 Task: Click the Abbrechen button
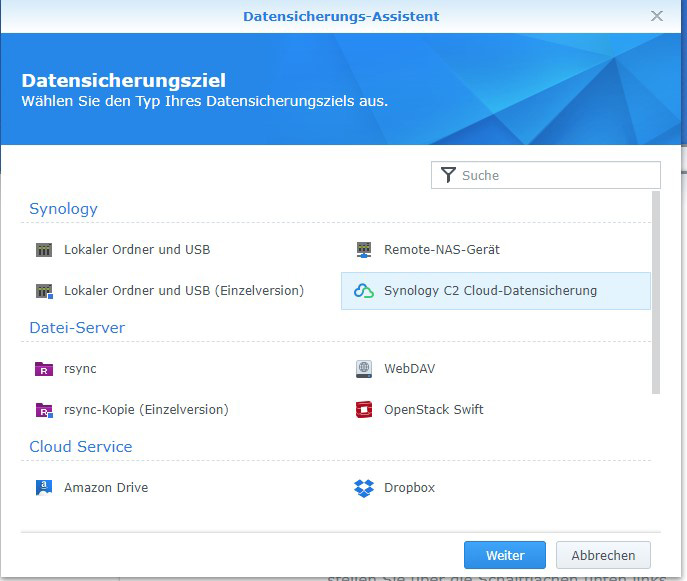tap(603, 555)
